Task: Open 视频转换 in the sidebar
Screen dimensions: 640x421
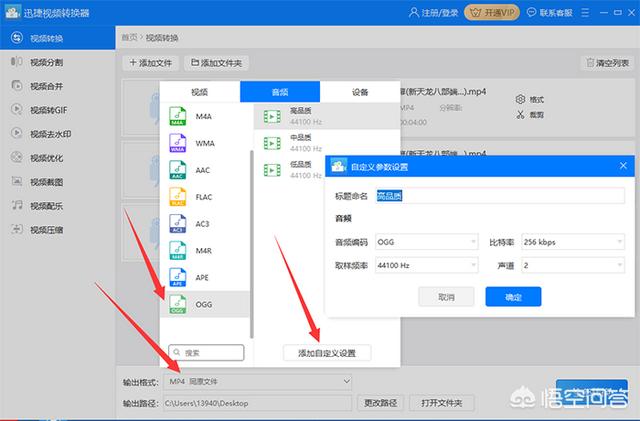Action: (x=57, y=38)
